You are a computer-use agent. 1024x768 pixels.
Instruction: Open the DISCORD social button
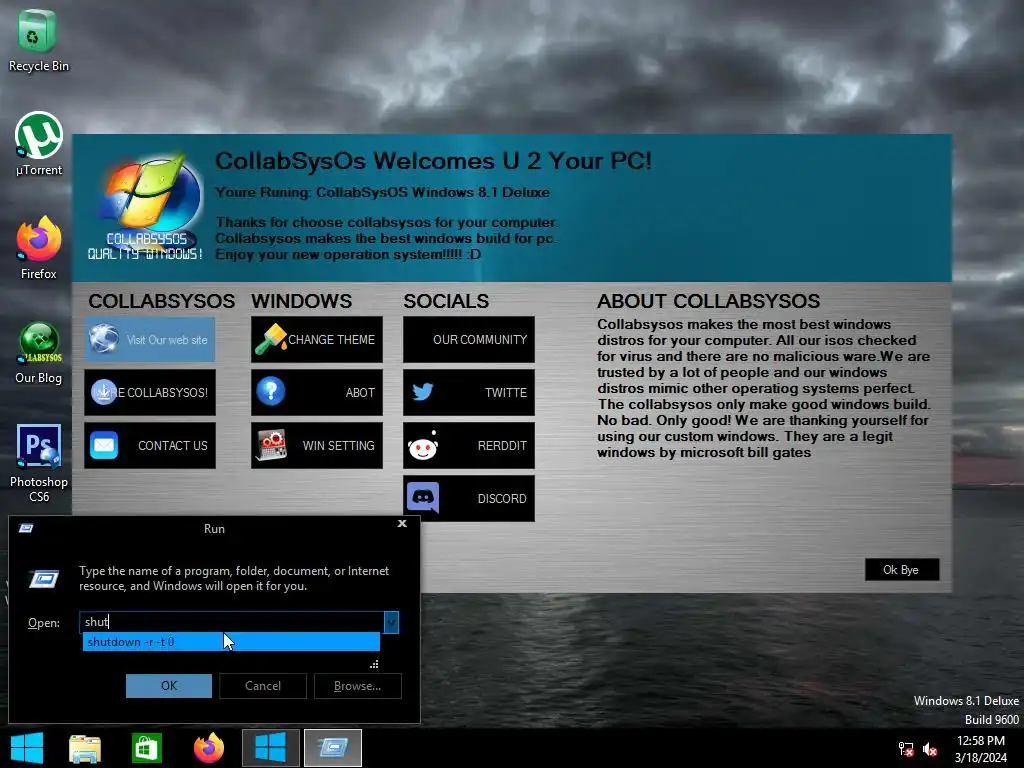pyautogui.click(x=469, y=498)
